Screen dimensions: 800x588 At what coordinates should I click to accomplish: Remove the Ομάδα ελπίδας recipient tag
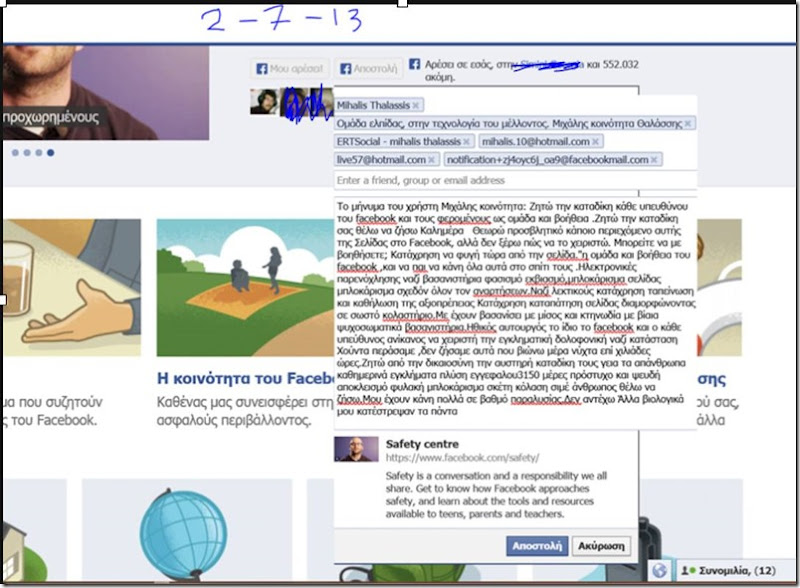tap(688, 124)
